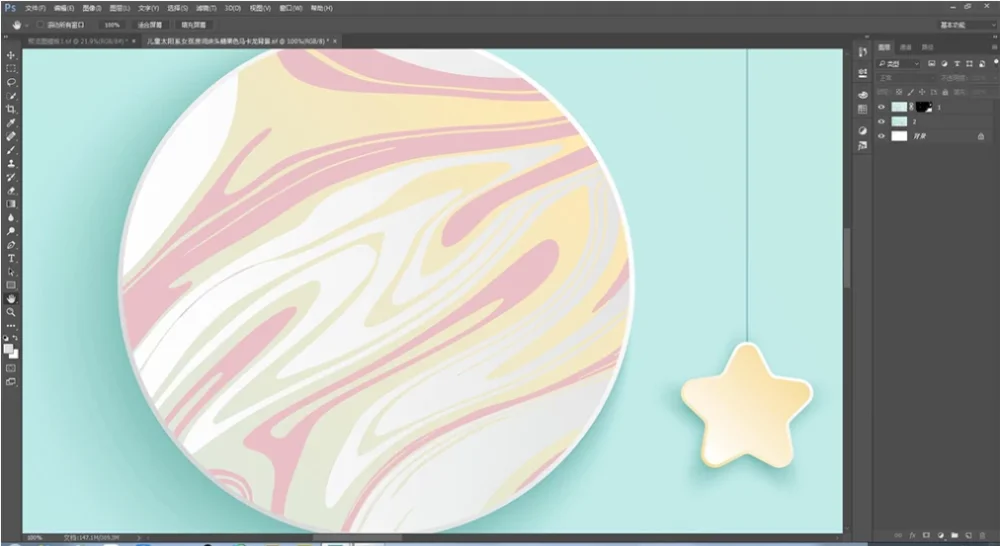Select the Brush tool
The image size is (1000, 546).
pos(11,150)
